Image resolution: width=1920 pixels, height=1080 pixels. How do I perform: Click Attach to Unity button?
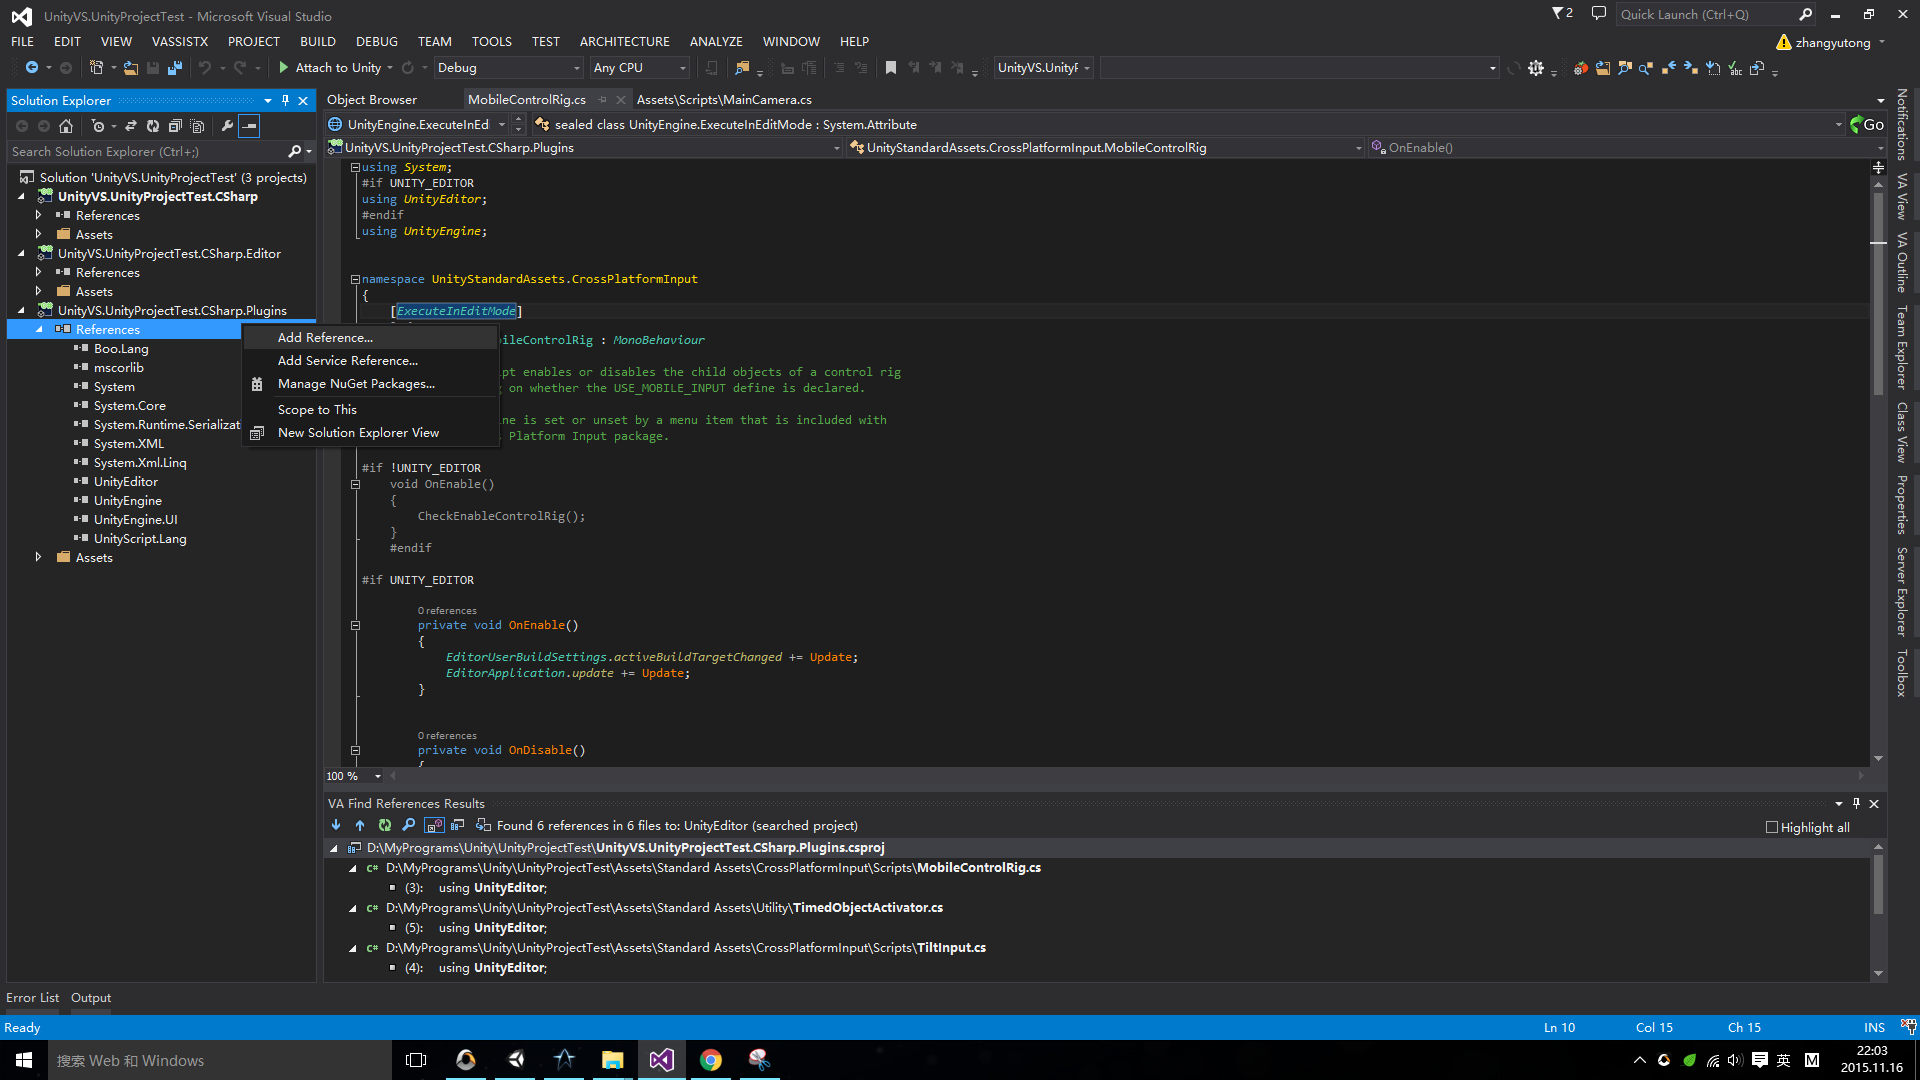point(329,68)
